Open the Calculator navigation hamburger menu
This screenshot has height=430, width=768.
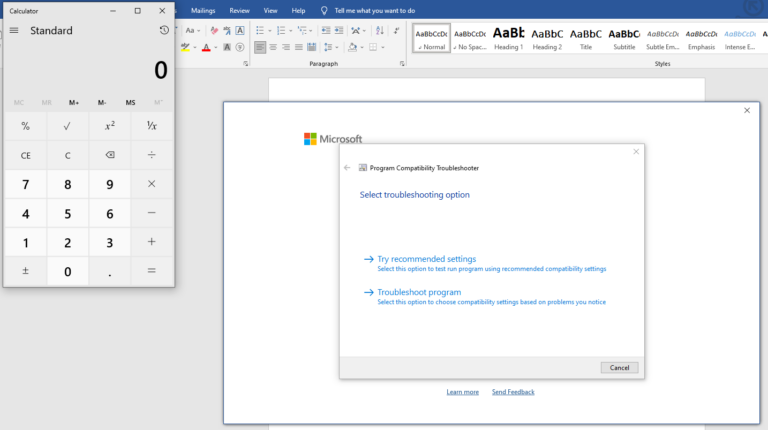click(x=14, y=30)
